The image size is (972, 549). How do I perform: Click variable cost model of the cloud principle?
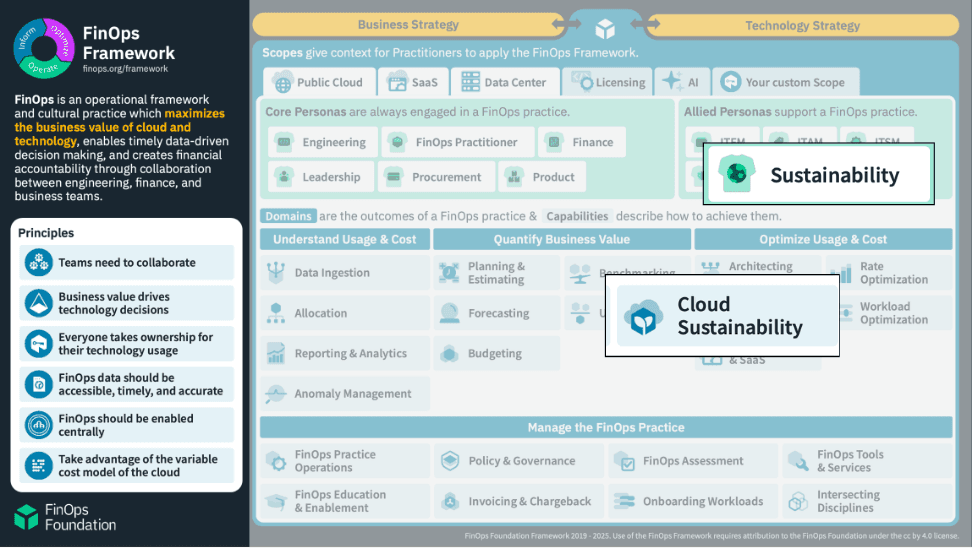click(126, 465)
